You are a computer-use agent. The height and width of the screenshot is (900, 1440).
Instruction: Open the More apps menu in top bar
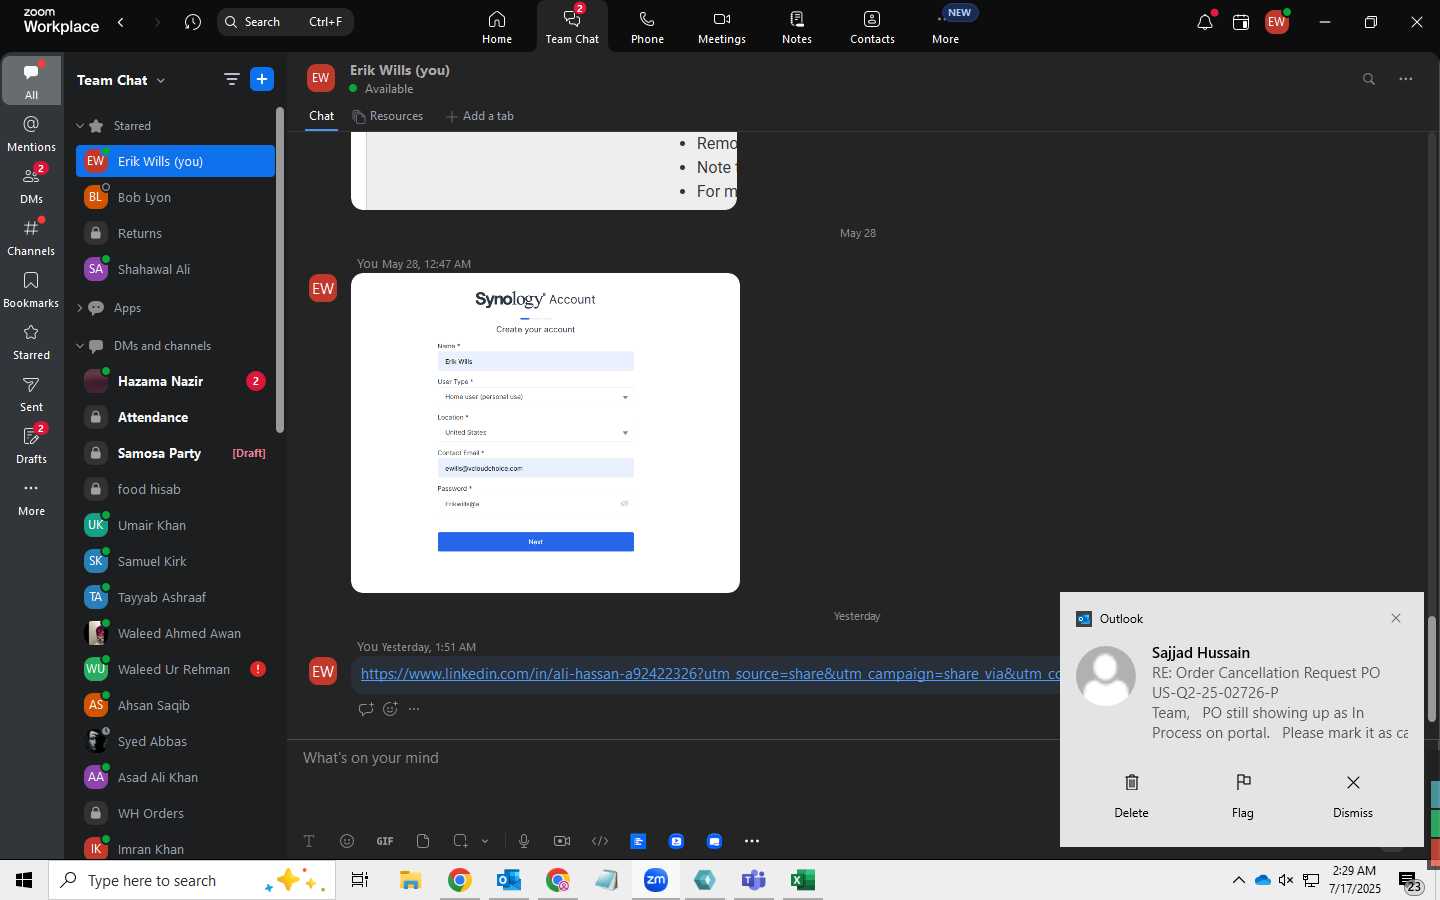pyautogui.click(x=946, y=27)
